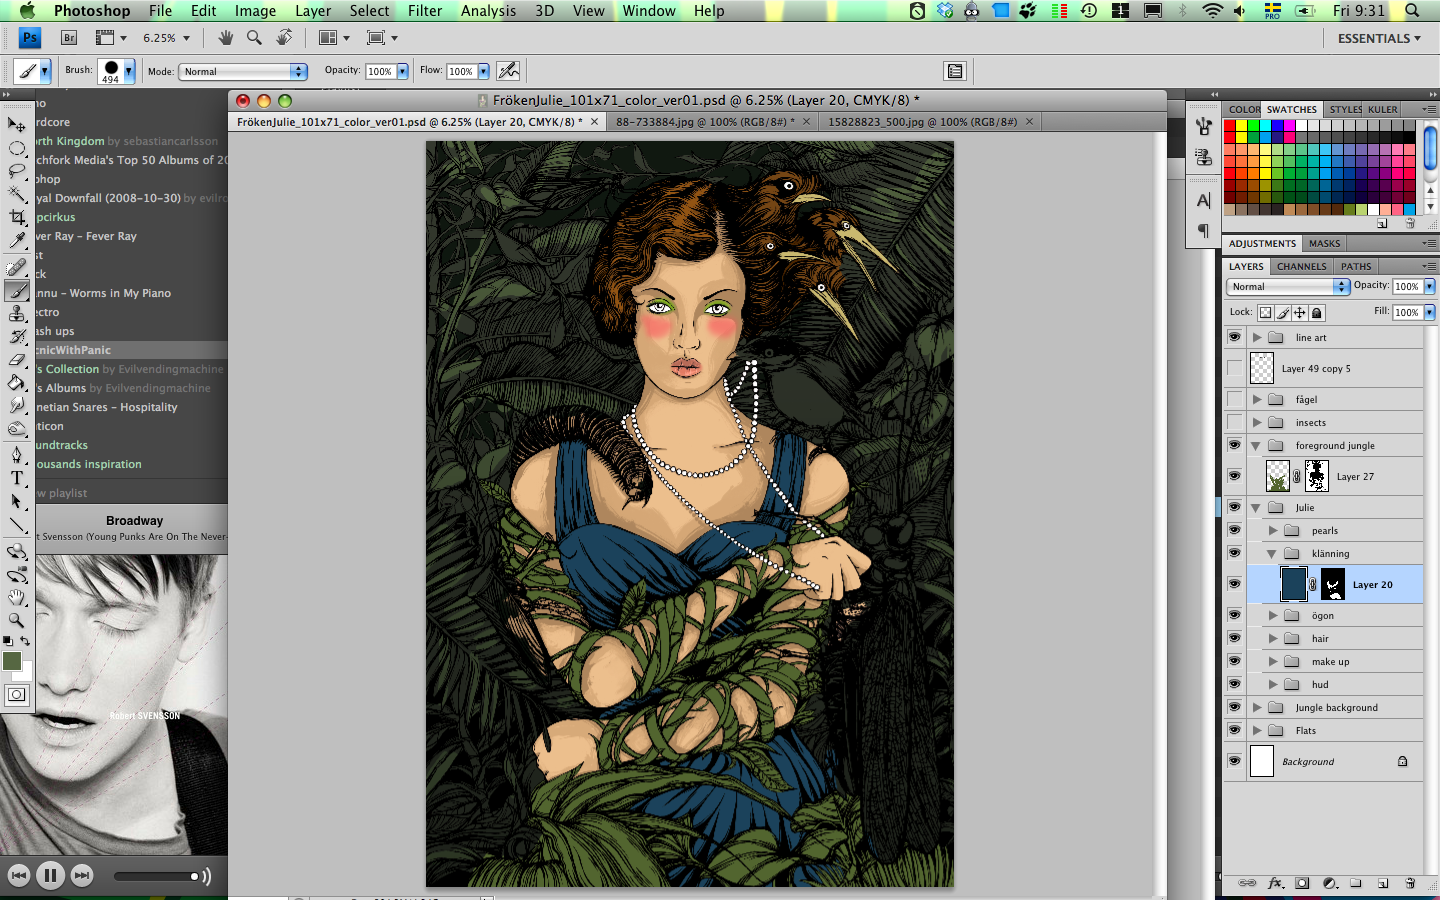The width and height of the screenshot is (1440, 900).
Task: Select the Crop tool
Action: (16, 217)
